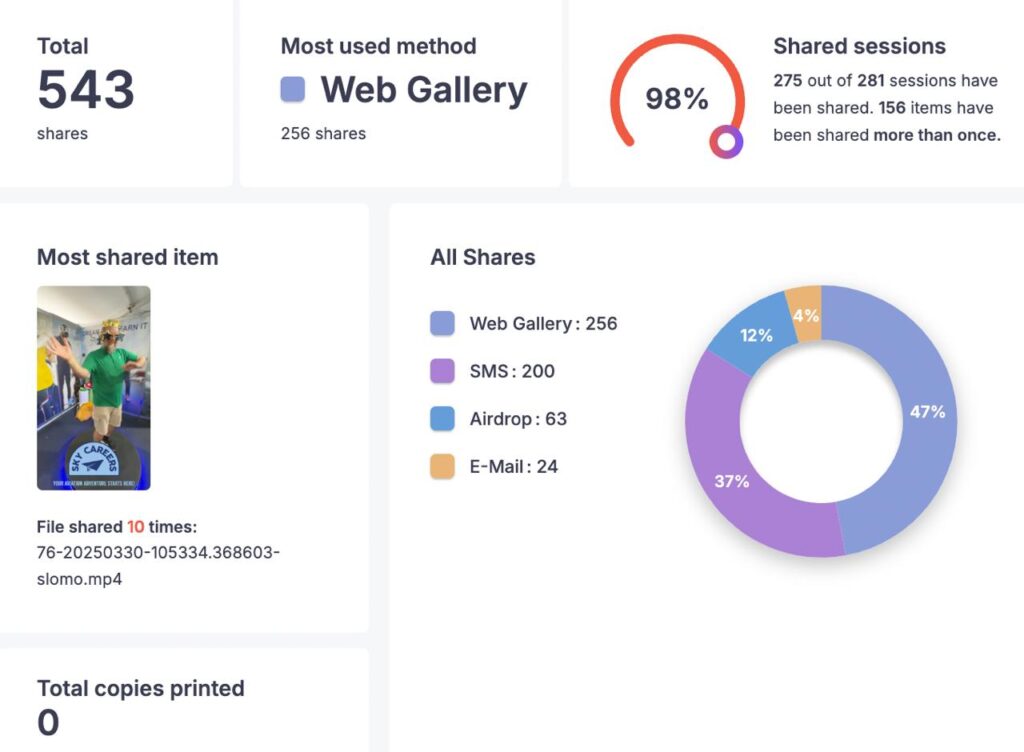1024x752 pixels.
Task: Click the square icon beside Most used Web Gallery
Action: click(x=292, y=91)
